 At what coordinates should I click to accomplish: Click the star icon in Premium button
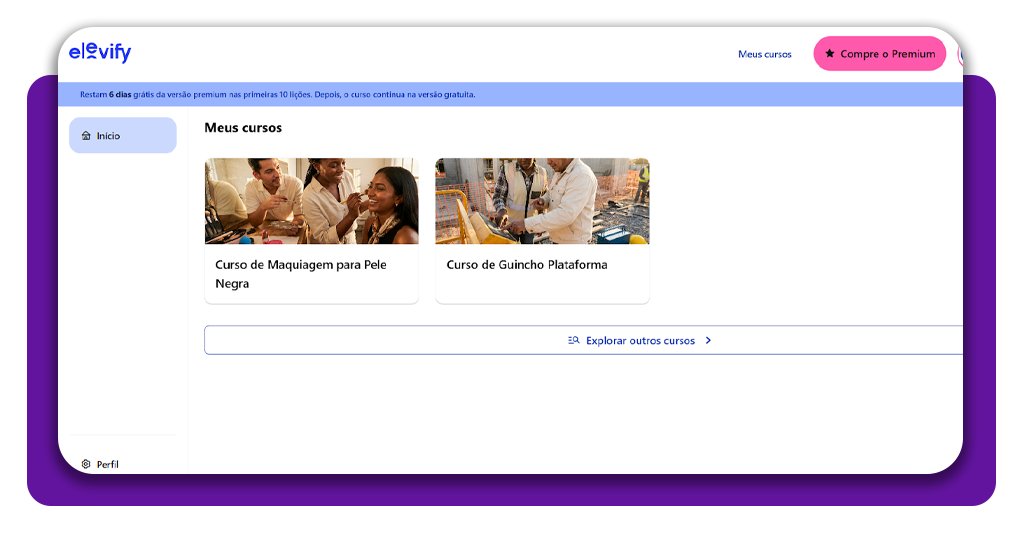click(830, 54)
